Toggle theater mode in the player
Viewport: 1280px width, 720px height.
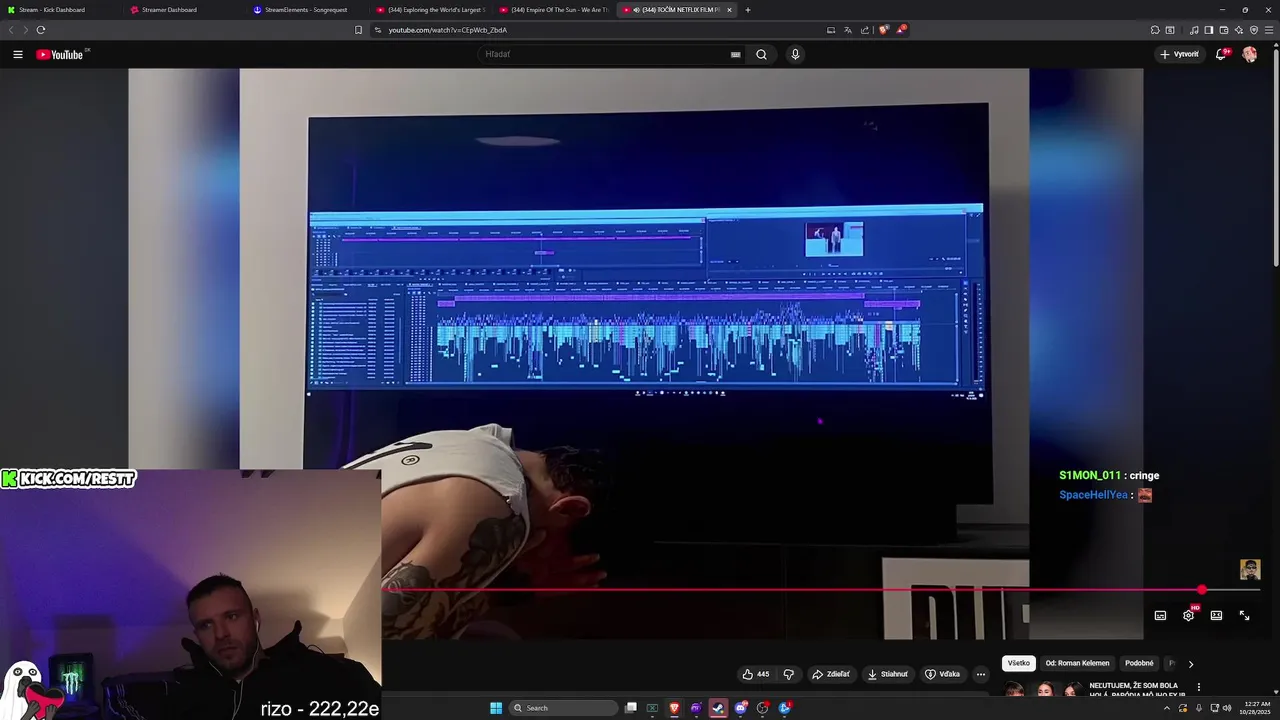click(x=1216, y=615)
